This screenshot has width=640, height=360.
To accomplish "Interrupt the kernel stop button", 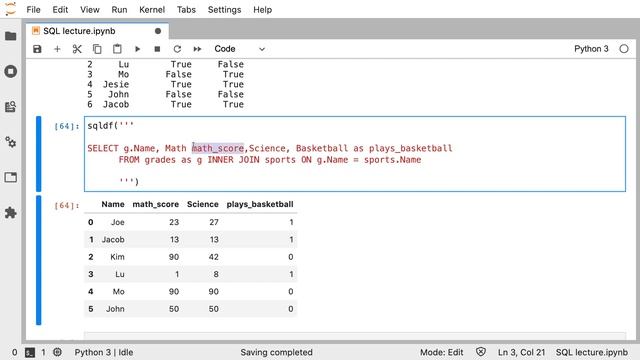I will [157, 49].
